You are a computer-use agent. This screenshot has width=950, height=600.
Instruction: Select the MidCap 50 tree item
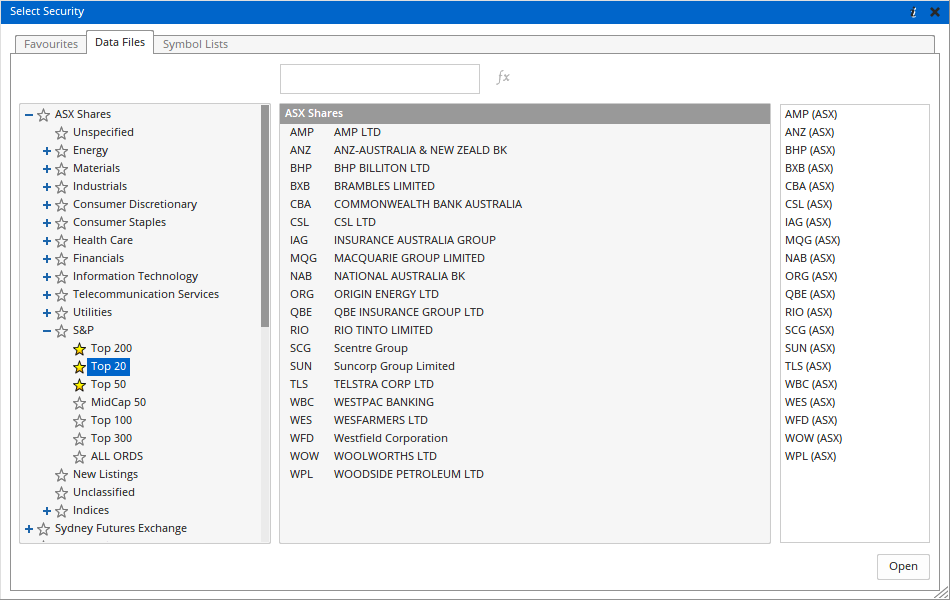[118, 402]
